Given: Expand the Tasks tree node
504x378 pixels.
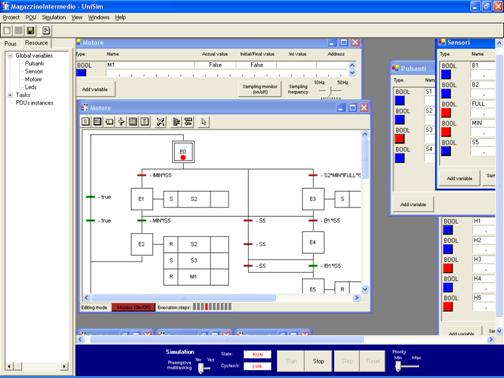Looking at the screenshot, I should [x=10, y=95].
